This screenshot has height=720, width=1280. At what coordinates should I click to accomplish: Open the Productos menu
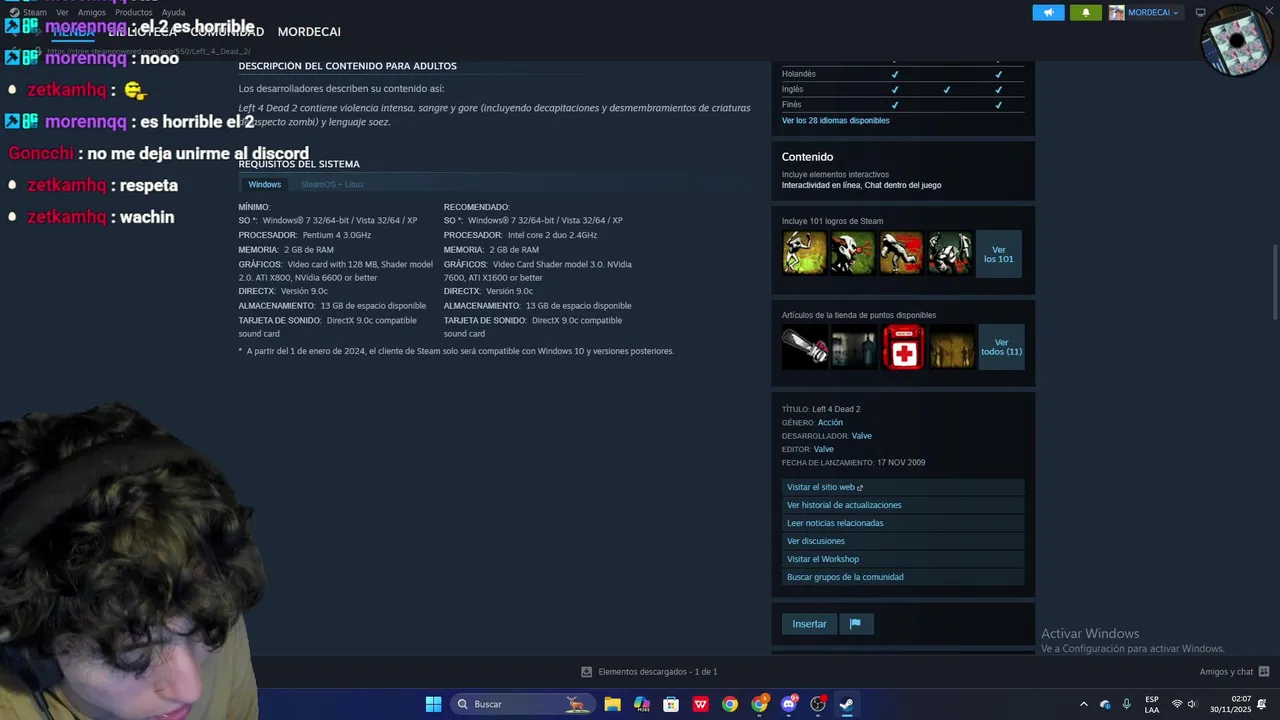(x=134, y=13)
